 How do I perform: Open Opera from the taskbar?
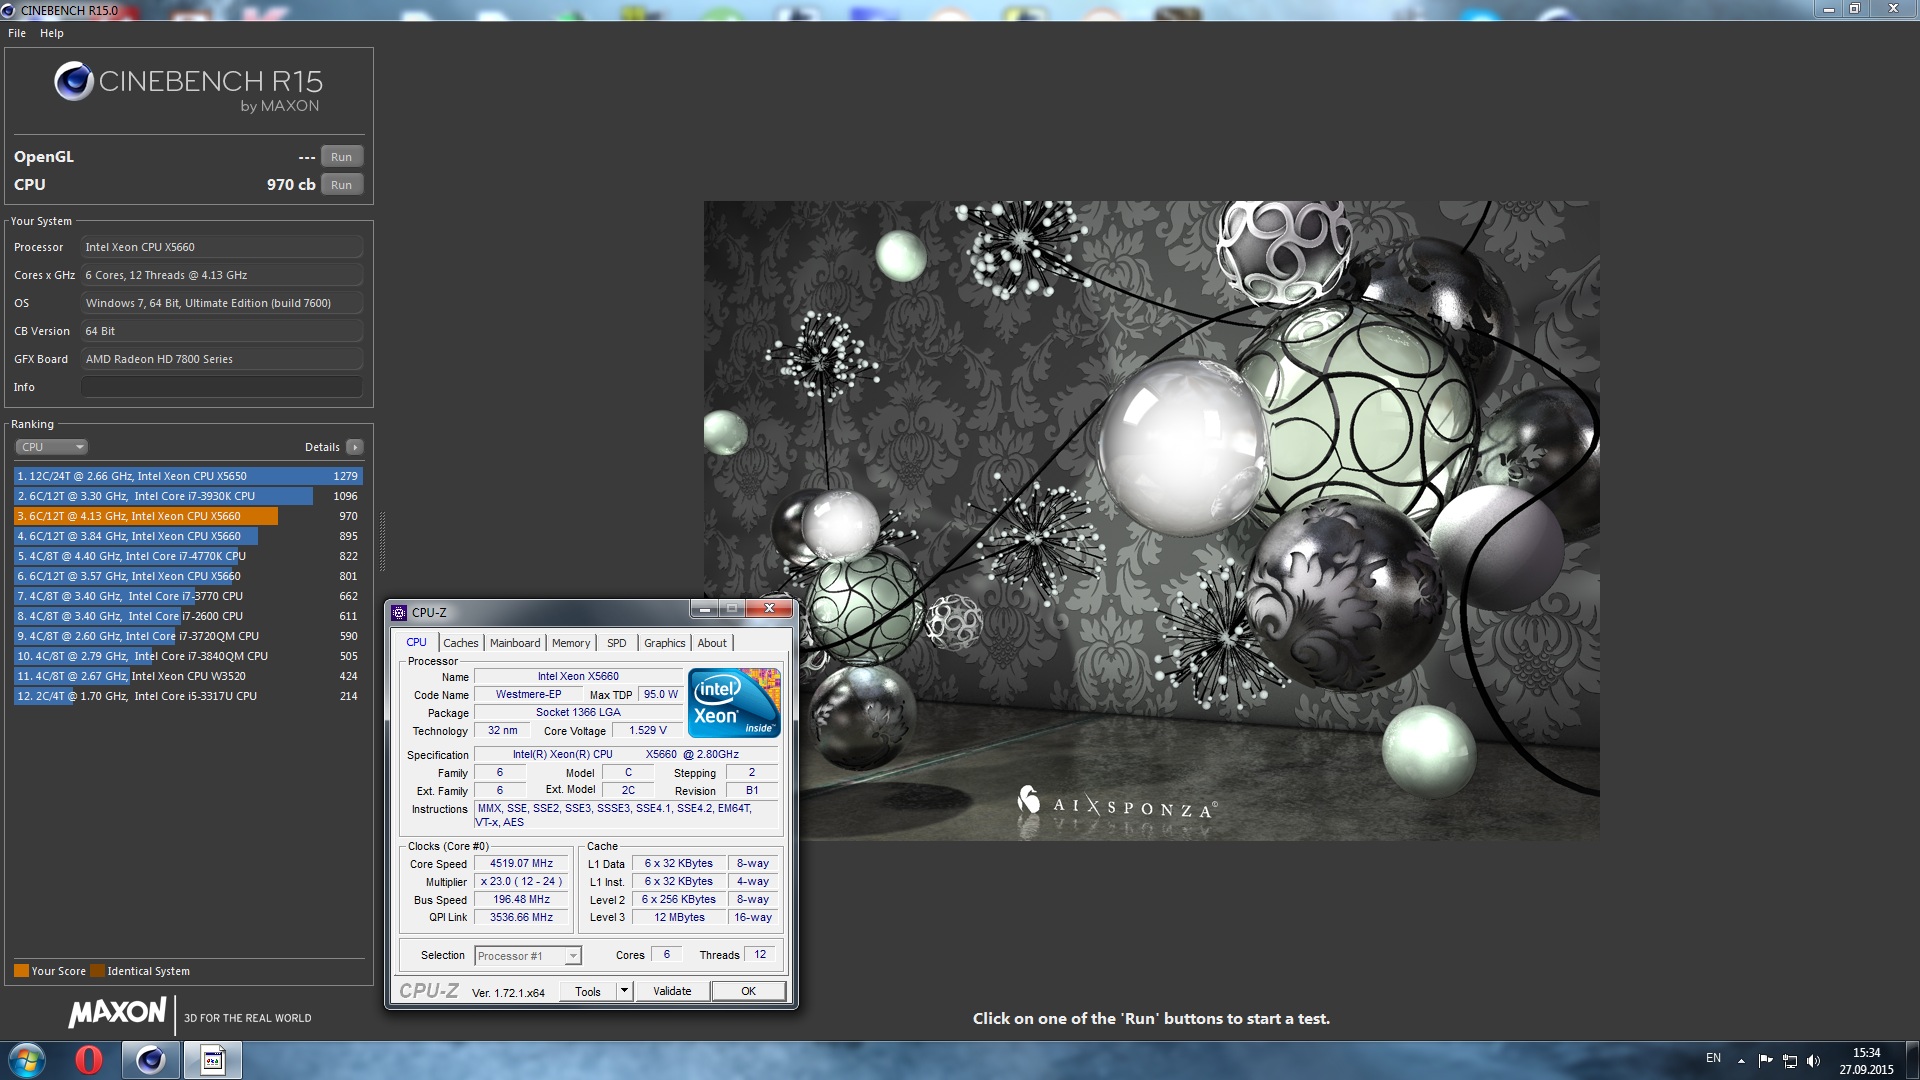(x=88, y=1059)
